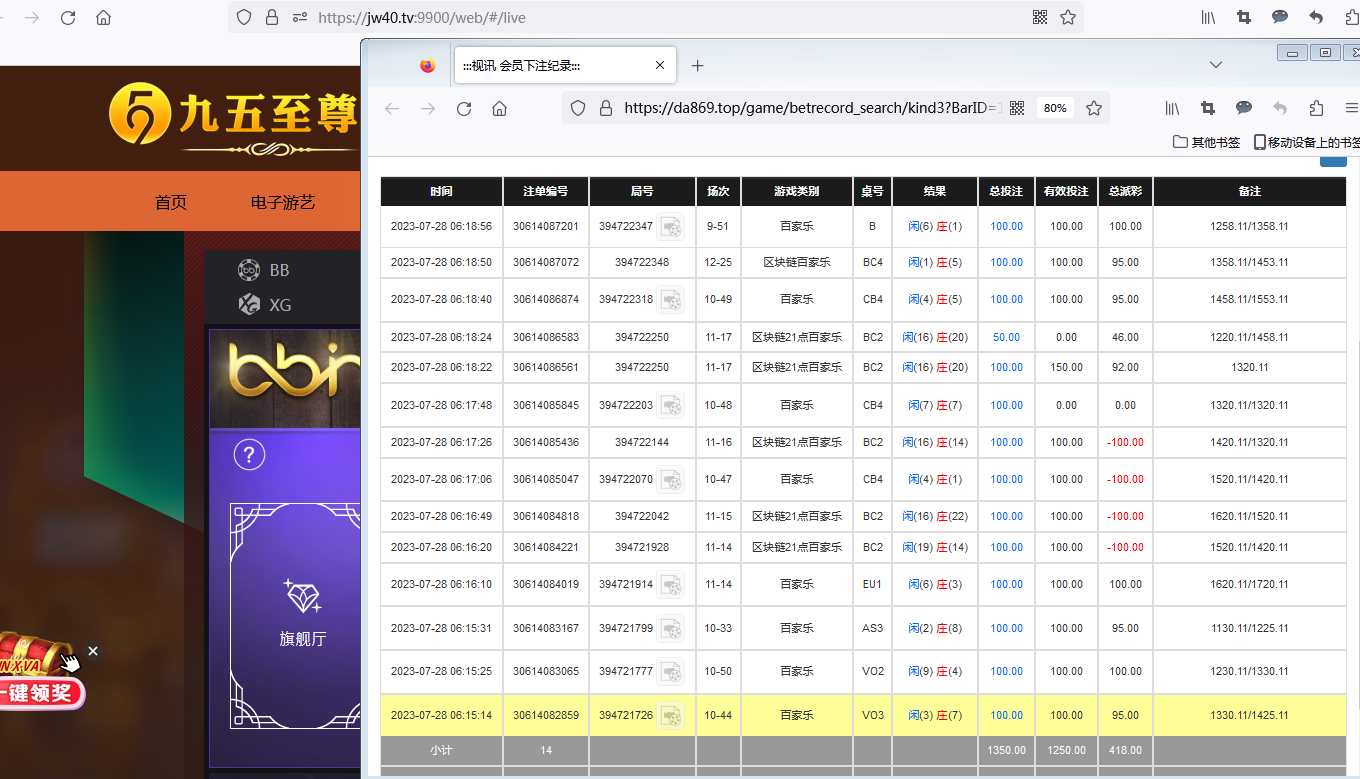Viewport: 1360px width, 779px height.
Task: Open the front window hamburger menu
Action: coord(1351,108)
